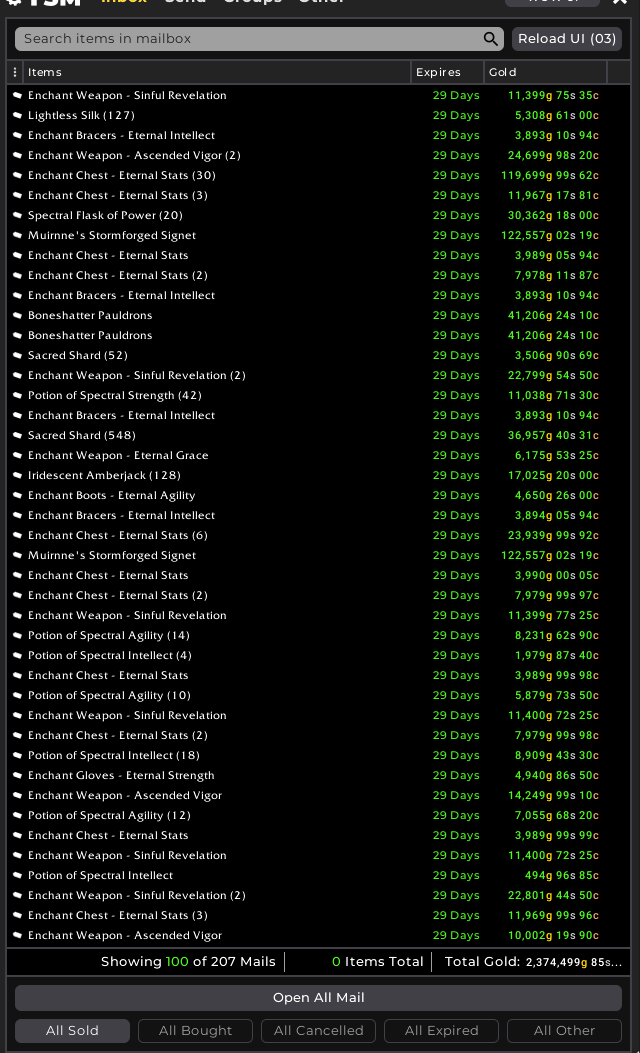The height and width of the screenshot is (1053, 640).
Task: Click the All Bought button
Action: (x=195, y=1031)
